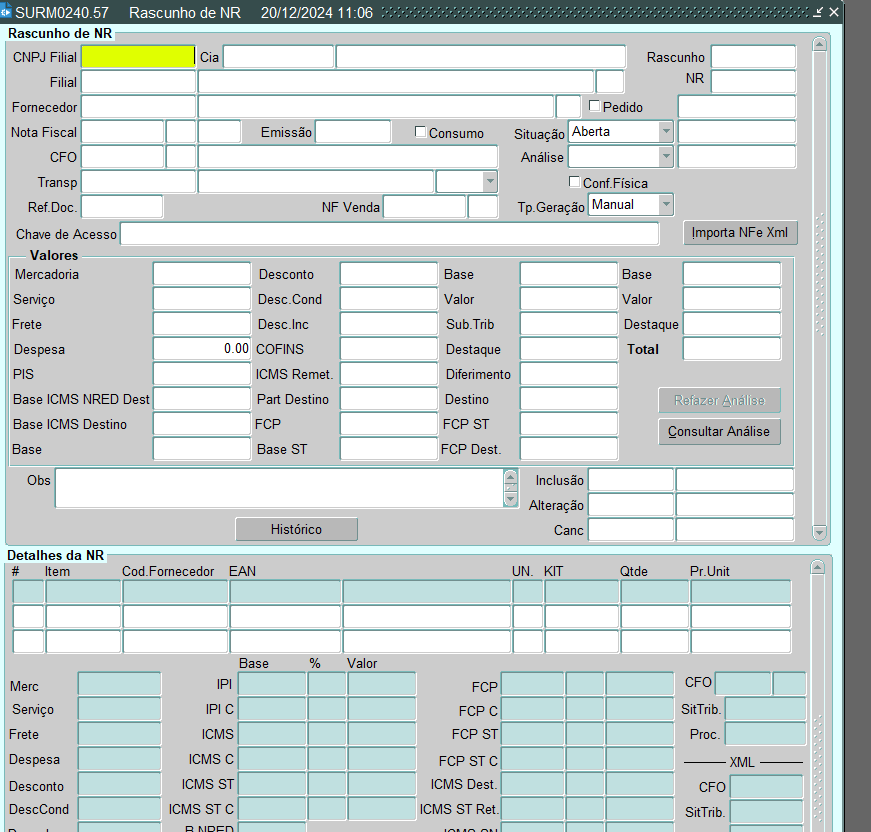
Task: Open the Situação dropdown showing Aberta
Action: click(665, 132)
